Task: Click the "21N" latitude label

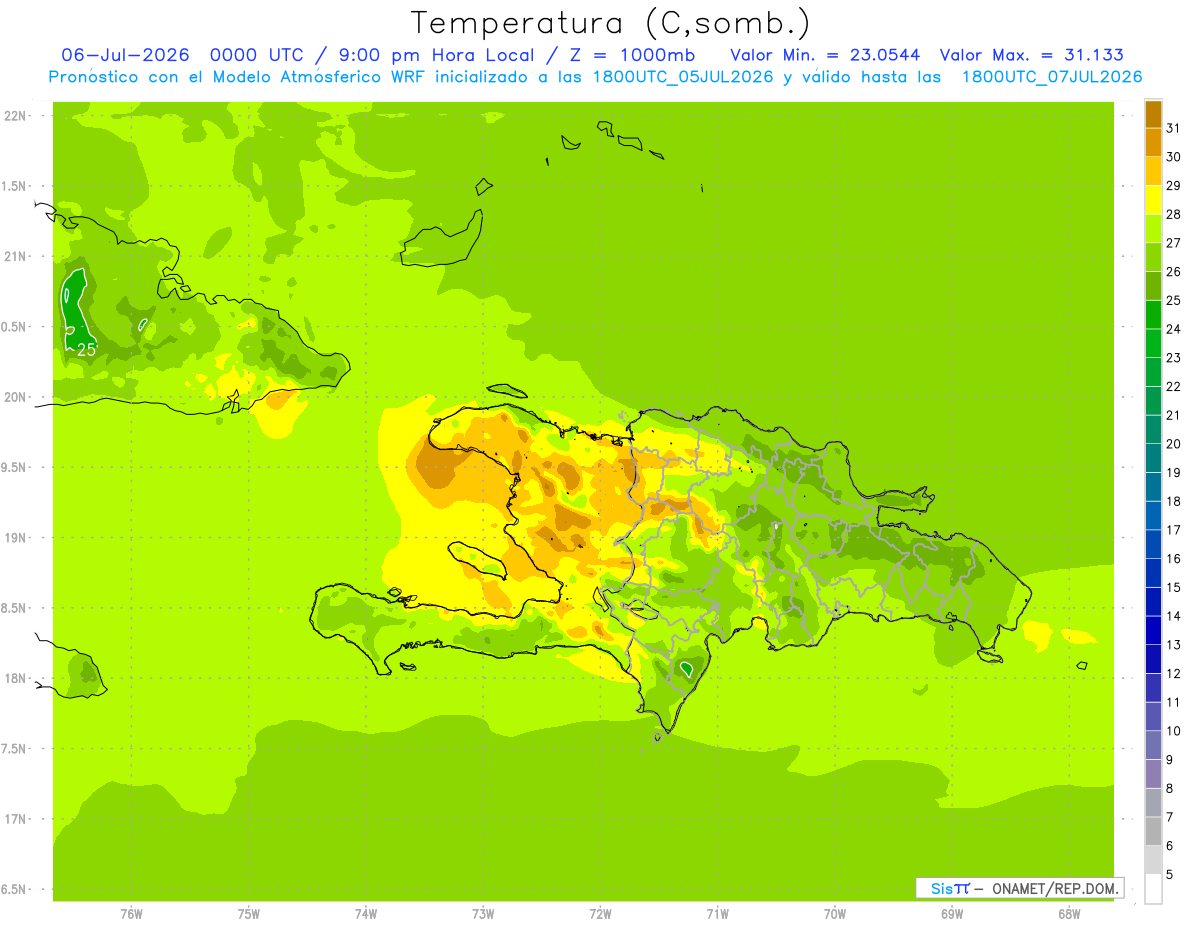Action: tap(15, 256)
